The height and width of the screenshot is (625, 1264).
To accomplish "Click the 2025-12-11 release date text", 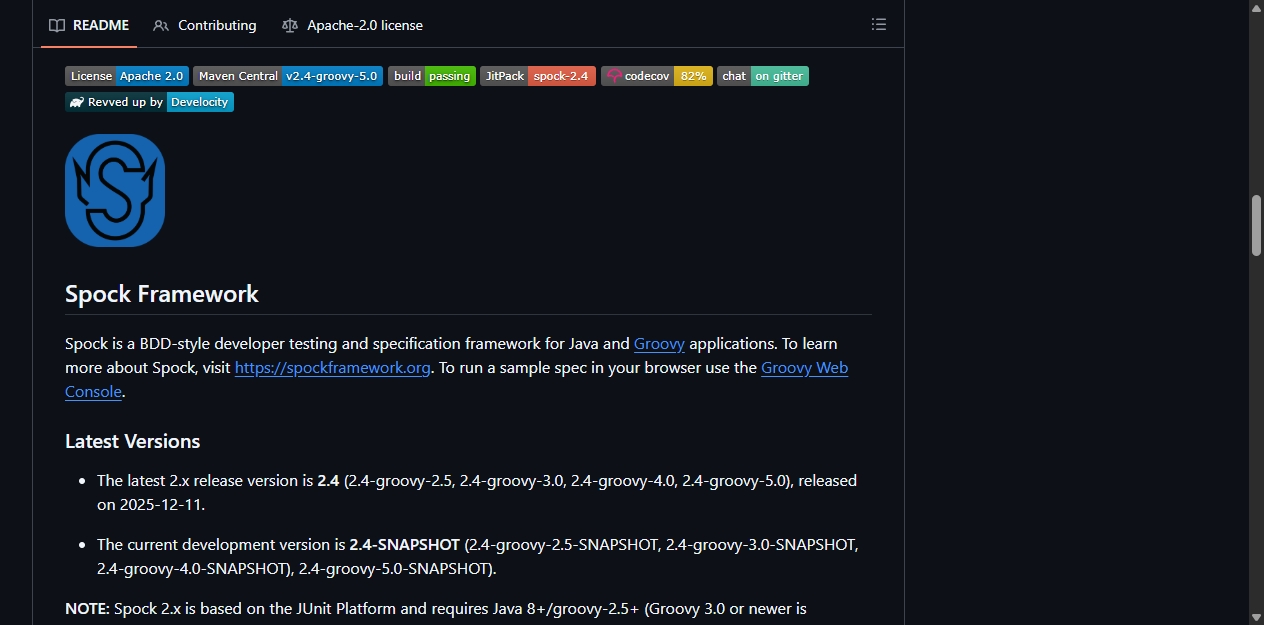I will (162, 505).
